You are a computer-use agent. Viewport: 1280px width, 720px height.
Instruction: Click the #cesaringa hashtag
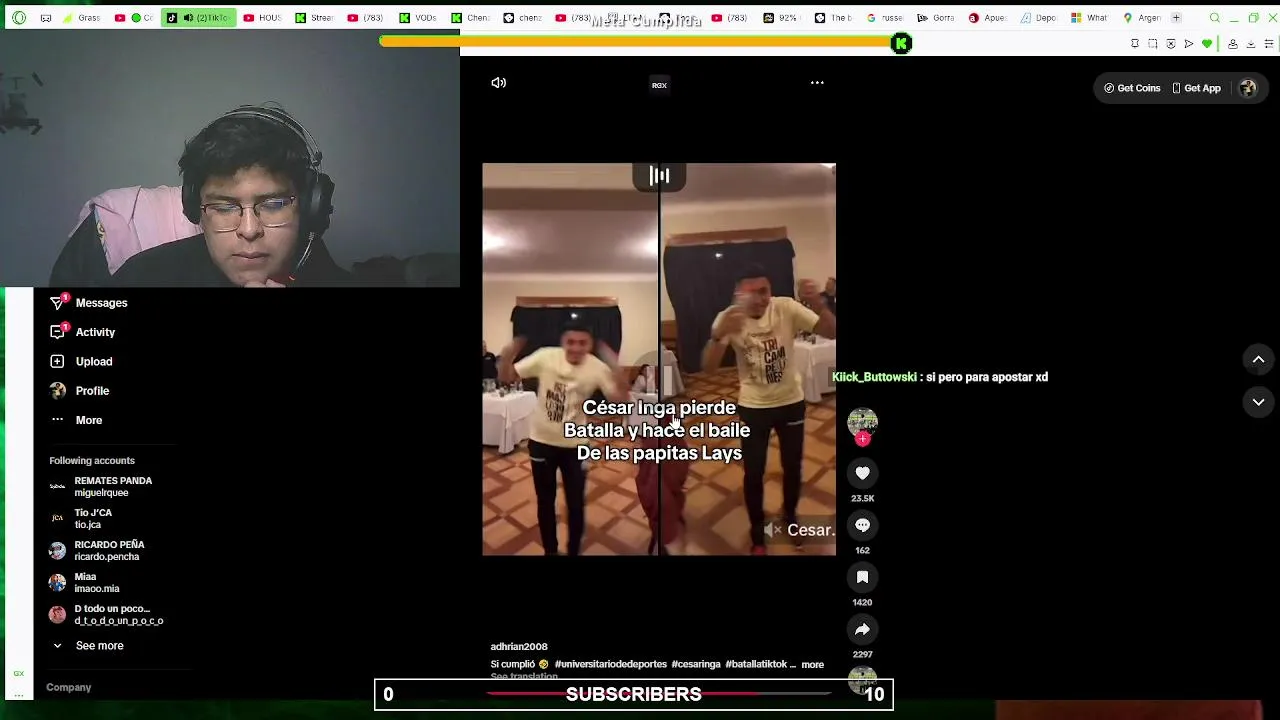[696, 664]
